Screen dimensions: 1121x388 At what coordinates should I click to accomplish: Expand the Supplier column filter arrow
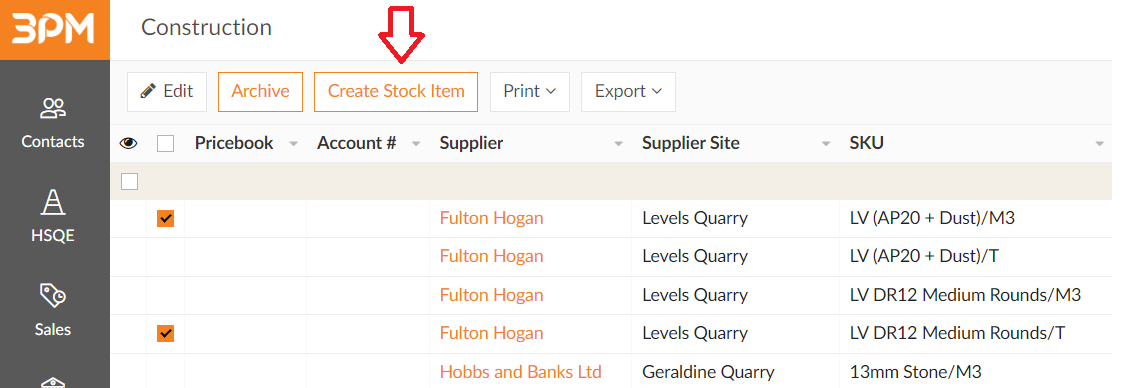[619, 144]
